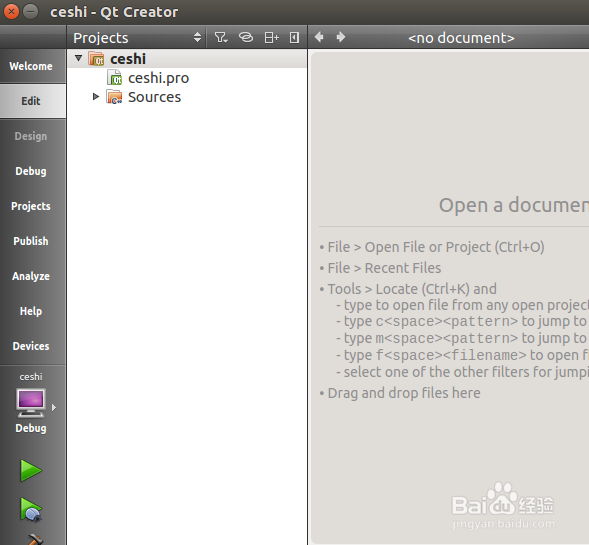Open the Design mode

coord(31,136)
